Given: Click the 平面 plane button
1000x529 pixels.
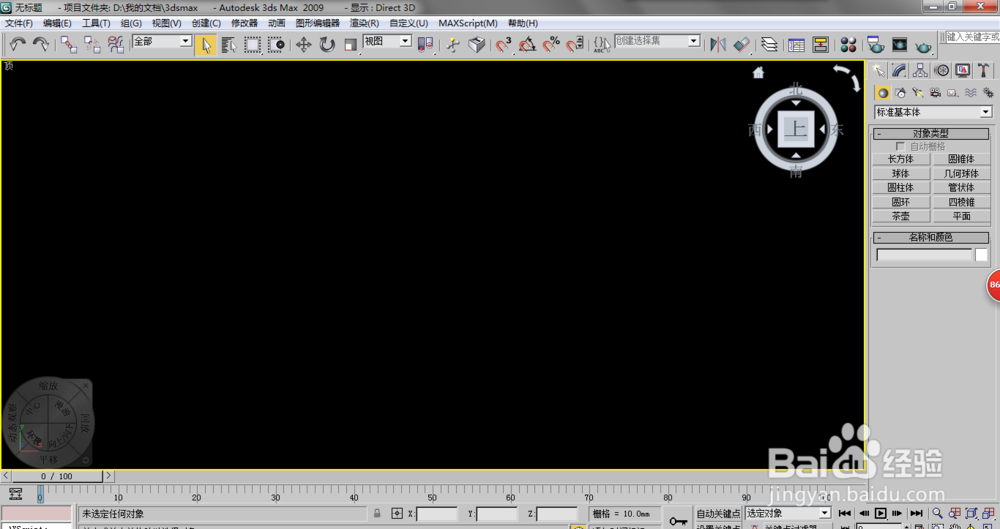Looking at the screenshot, I should 961,216.
